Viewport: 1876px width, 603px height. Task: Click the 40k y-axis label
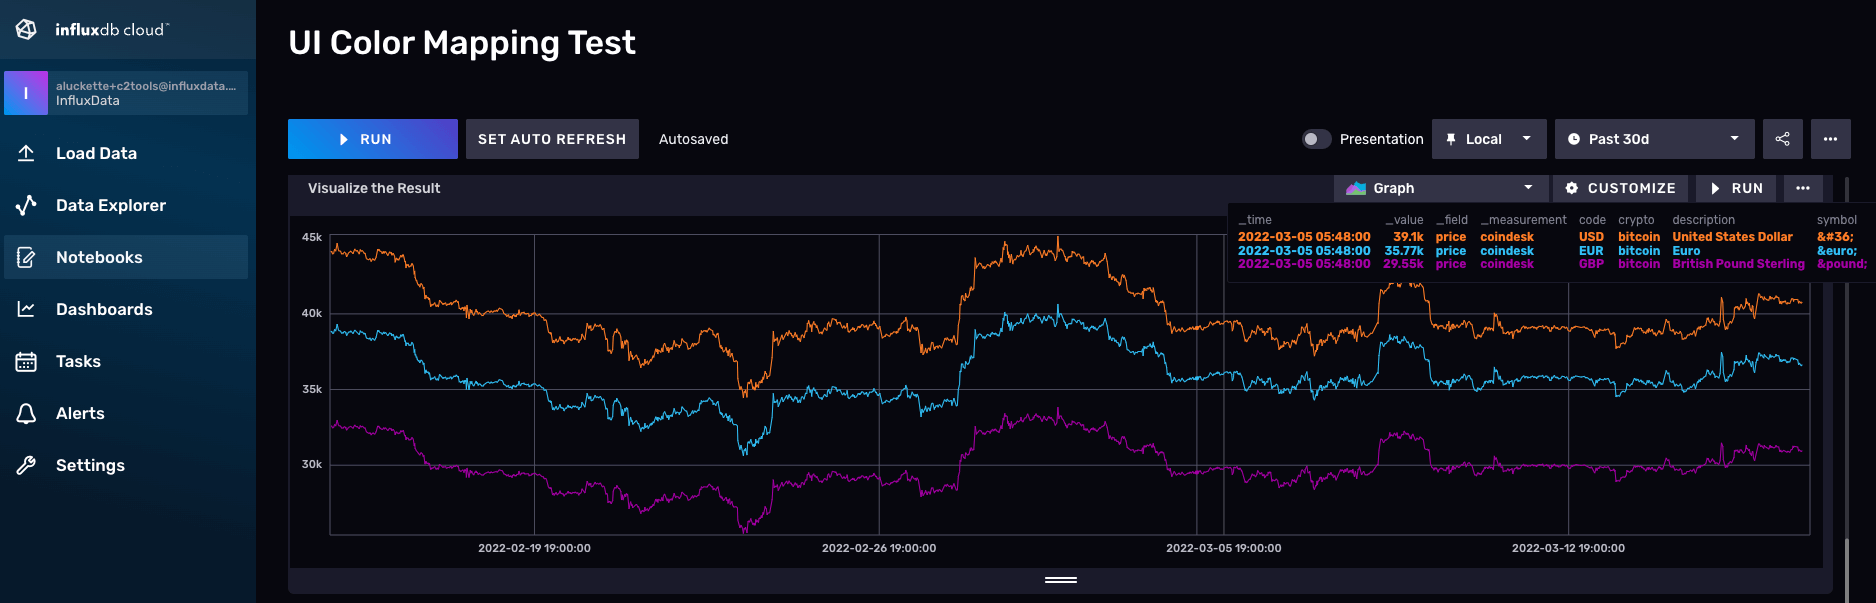pos(312,313)
